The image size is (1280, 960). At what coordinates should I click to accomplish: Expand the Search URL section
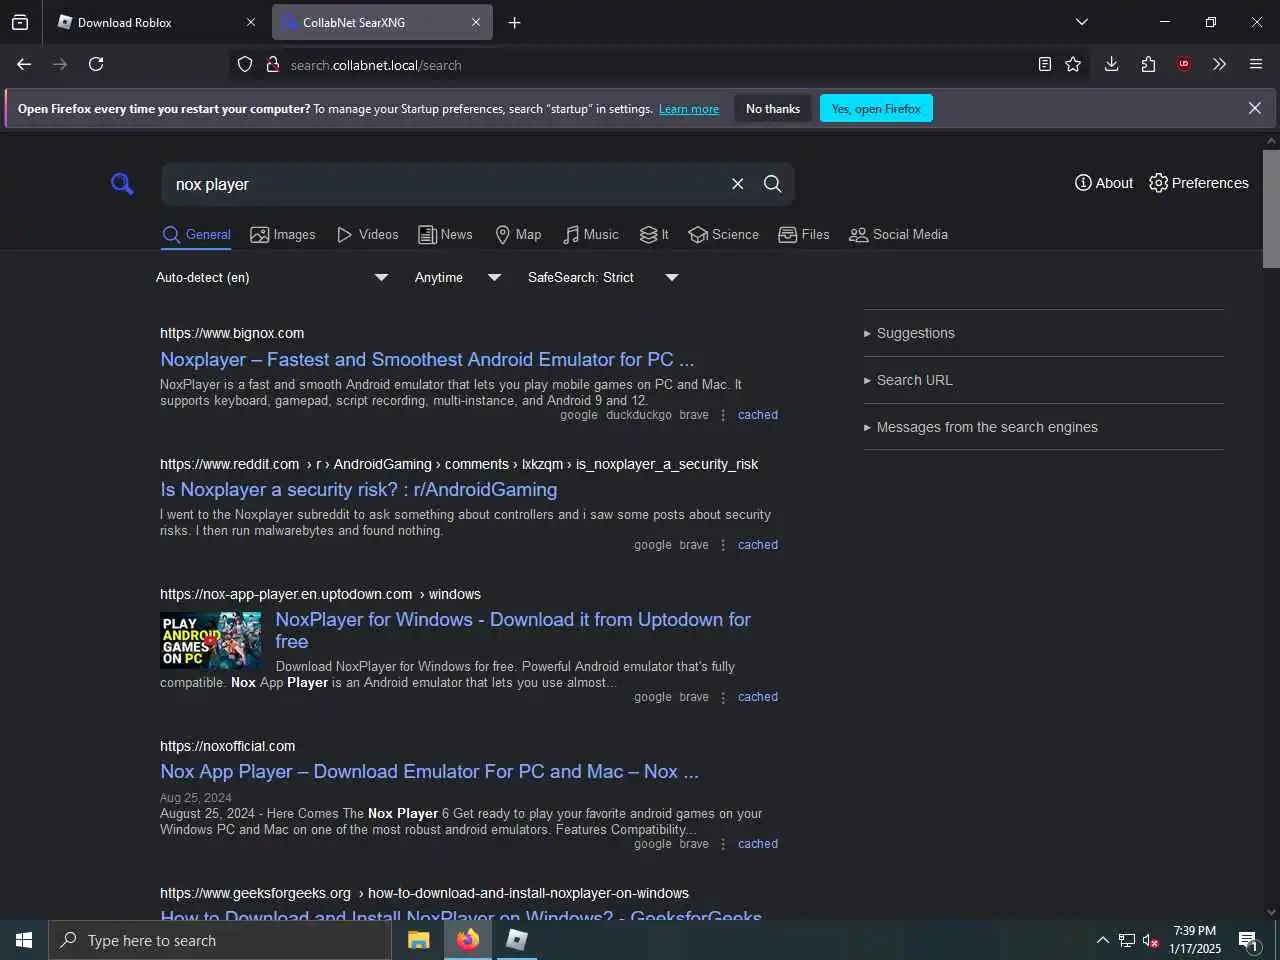pos(908,380)
